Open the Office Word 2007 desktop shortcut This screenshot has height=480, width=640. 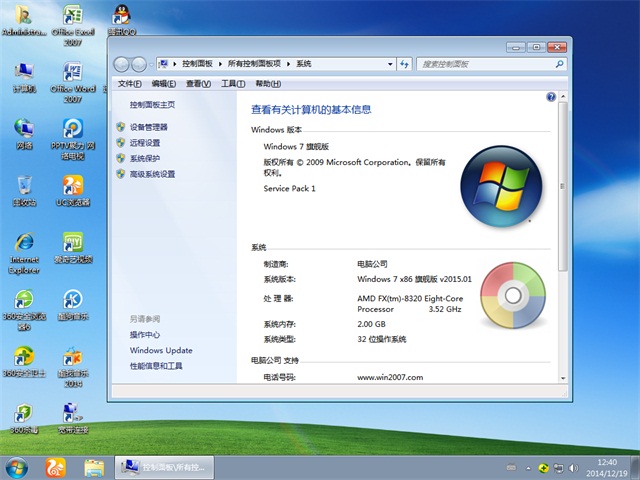click(72, 75)
